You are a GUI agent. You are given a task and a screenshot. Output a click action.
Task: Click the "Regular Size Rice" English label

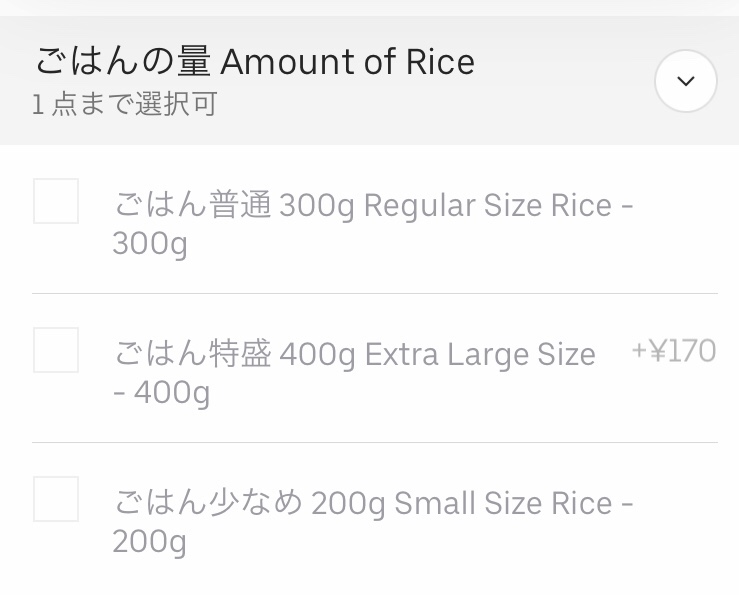[487, 206]
